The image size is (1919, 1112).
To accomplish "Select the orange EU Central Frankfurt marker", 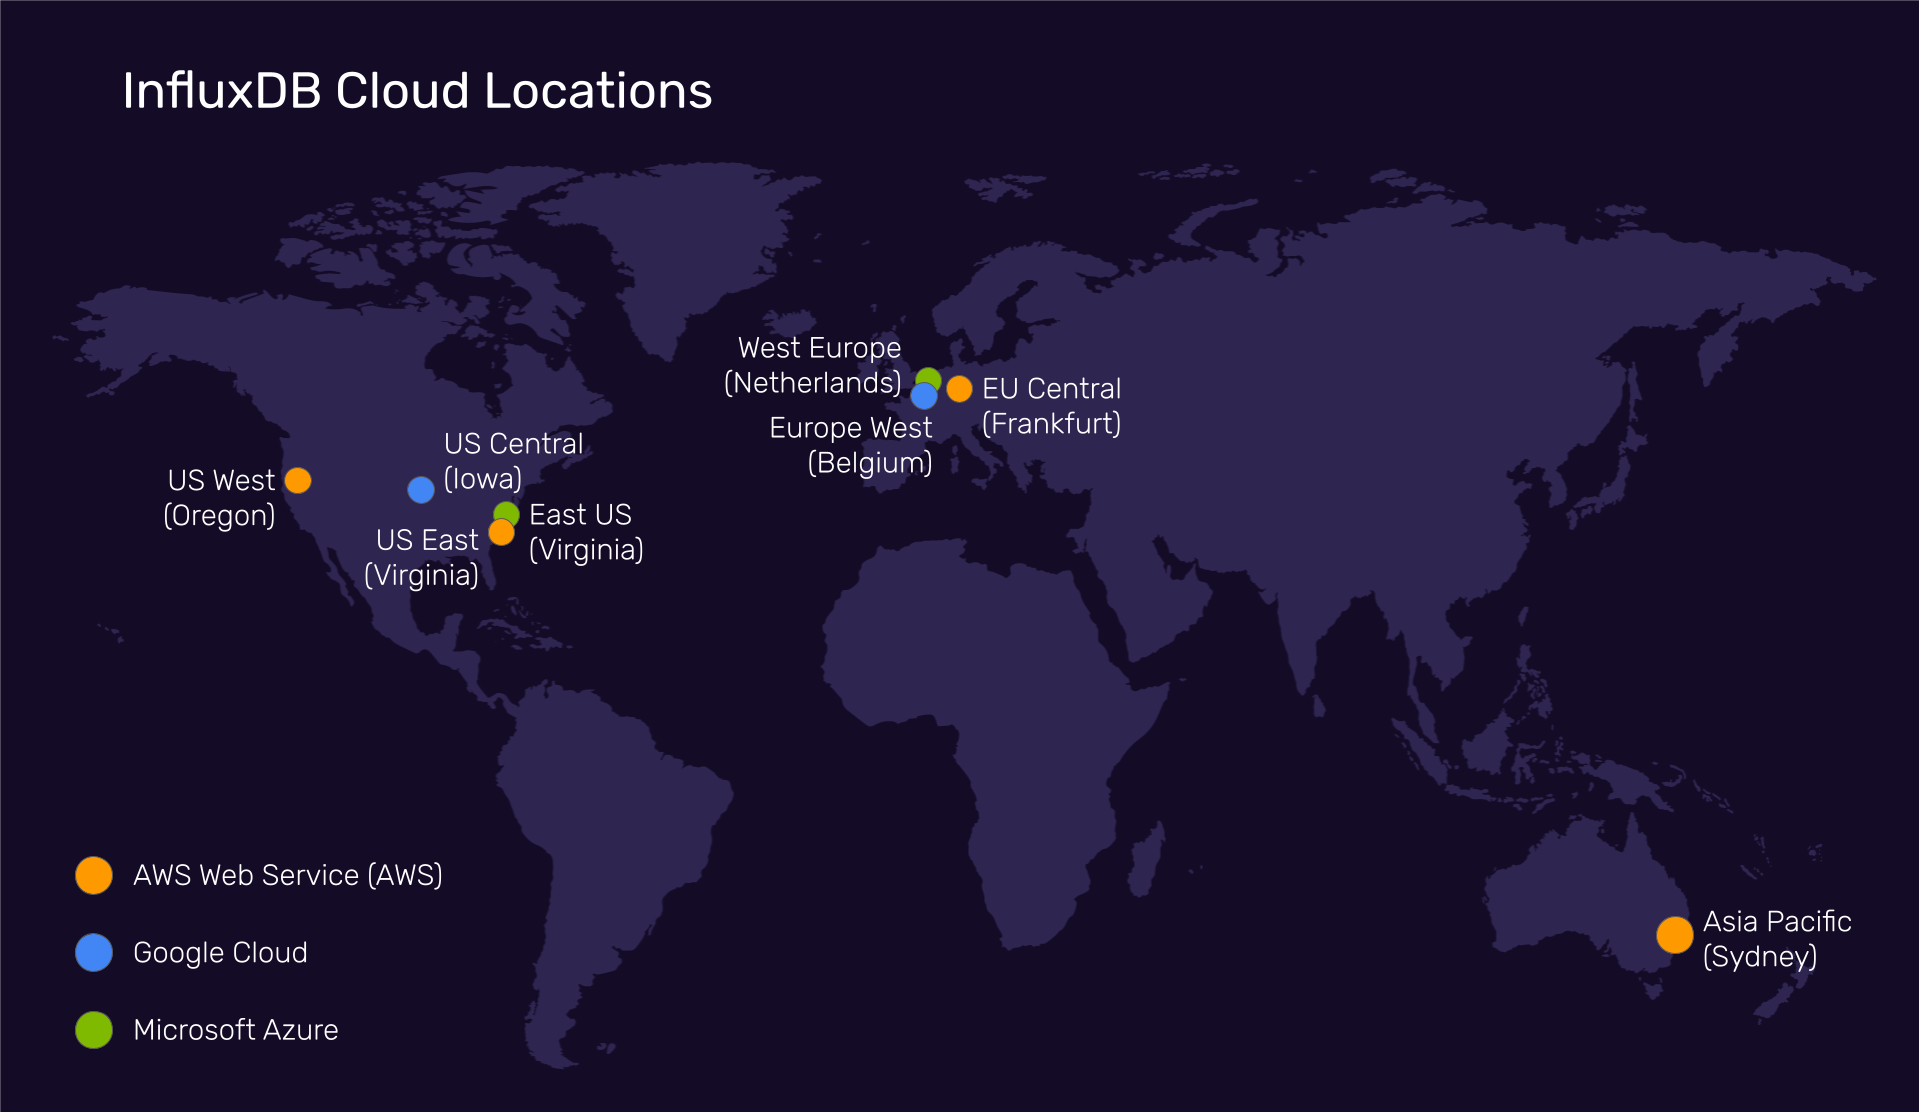I will [959, 389].
